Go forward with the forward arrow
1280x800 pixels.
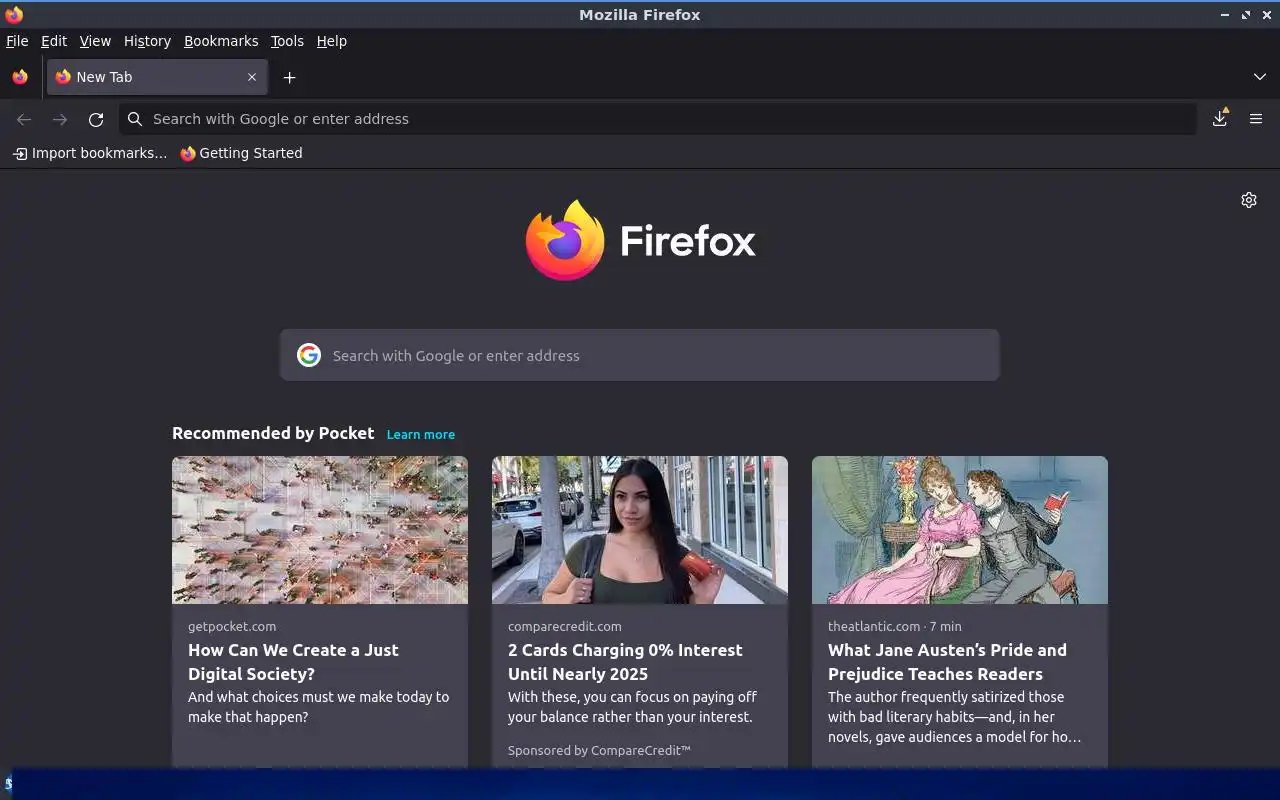coord(60,119)
